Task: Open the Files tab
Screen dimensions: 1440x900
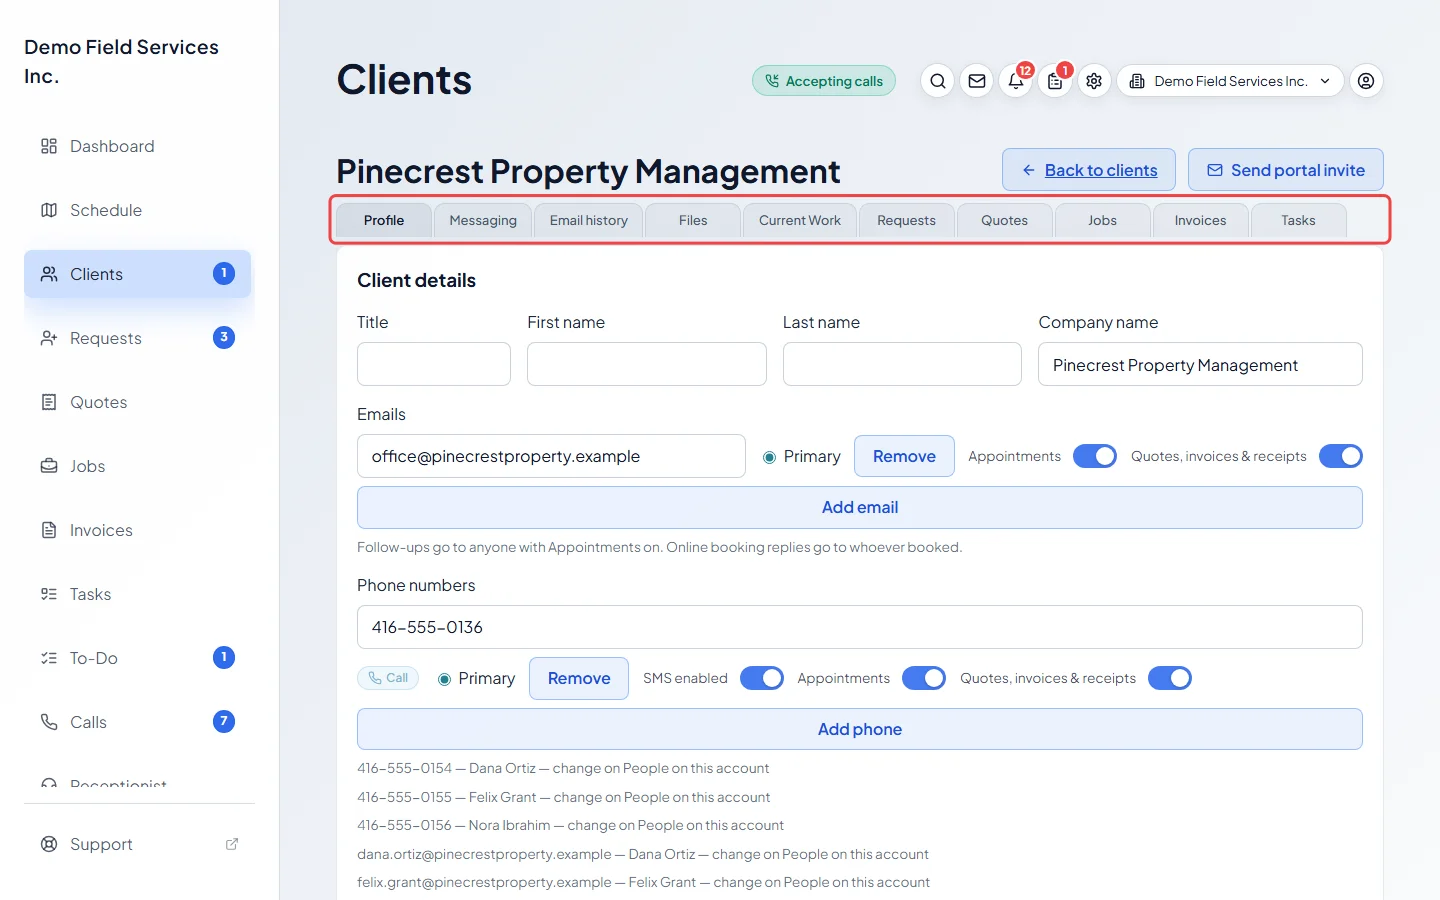Action: pyautogui.click(x=693, y=221)
